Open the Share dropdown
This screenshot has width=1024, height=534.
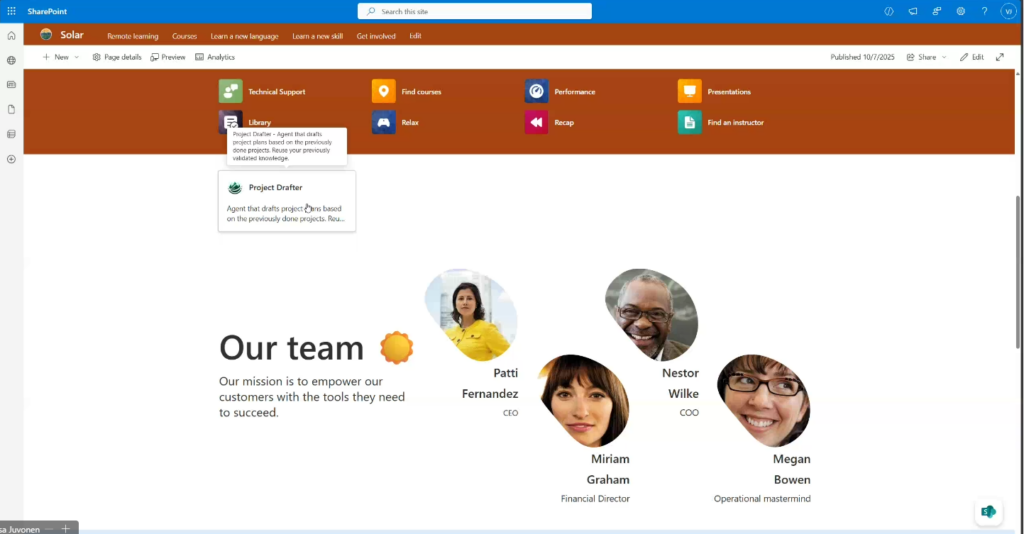(925, 57)
